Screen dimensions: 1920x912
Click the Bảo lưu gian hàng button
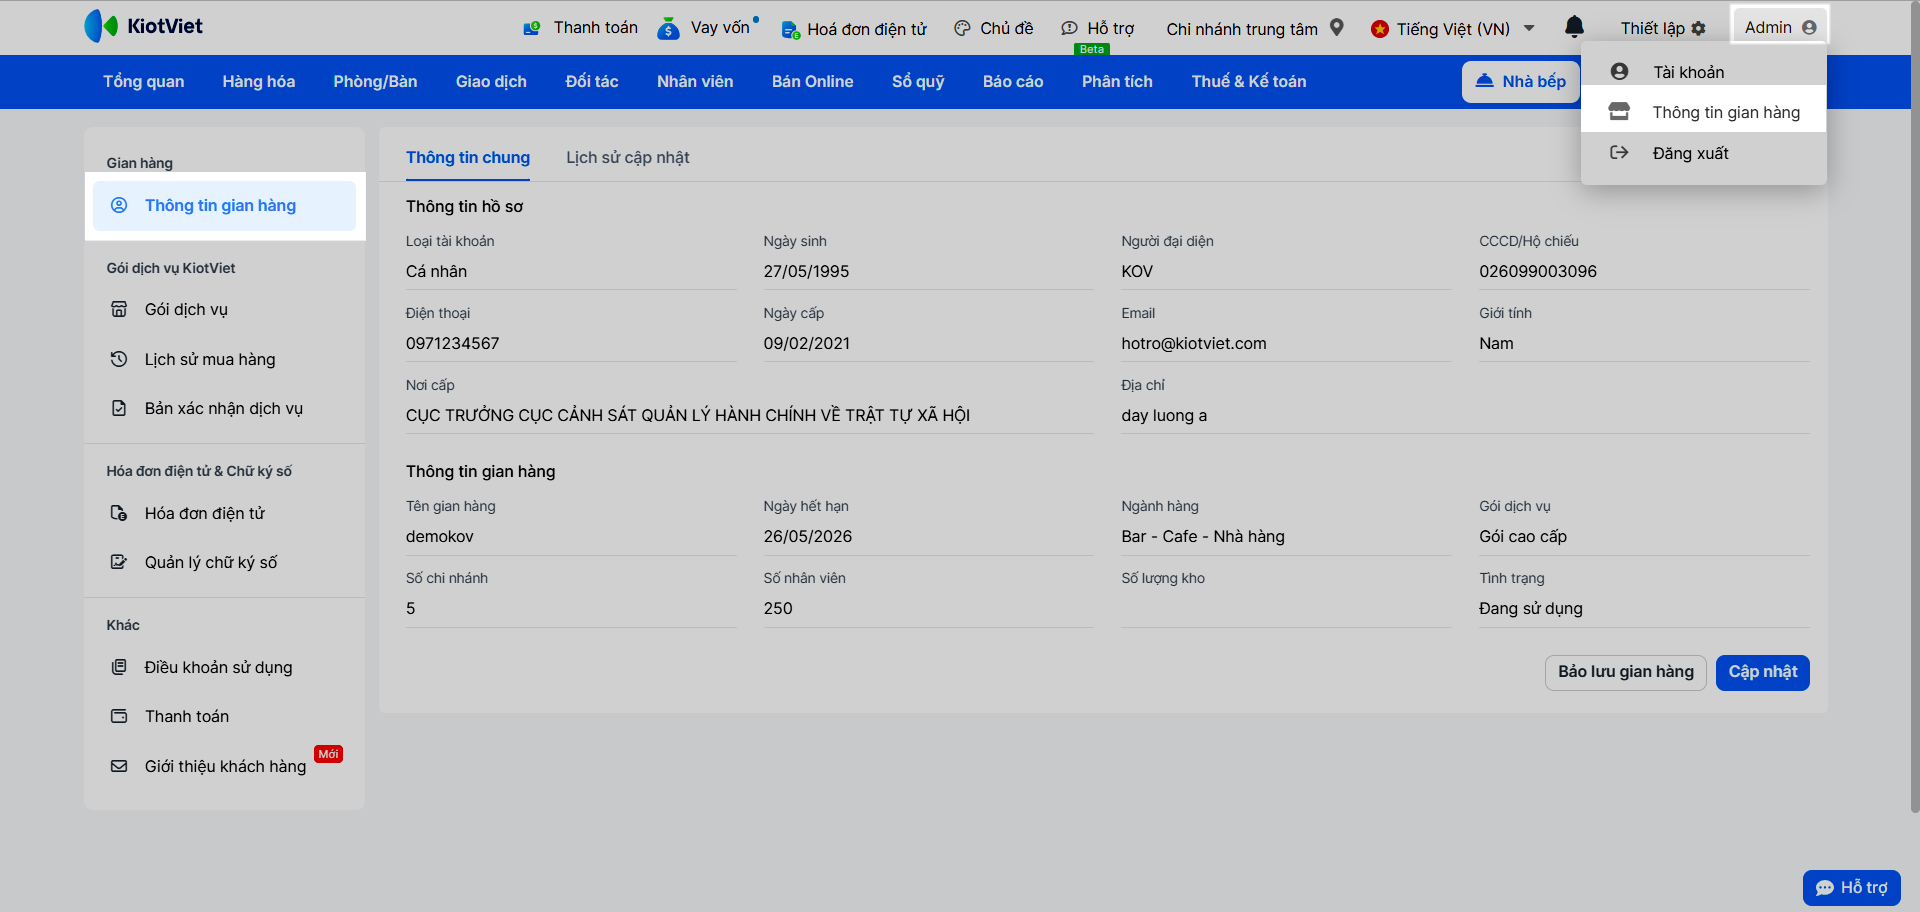click(x=1626, y=672)
